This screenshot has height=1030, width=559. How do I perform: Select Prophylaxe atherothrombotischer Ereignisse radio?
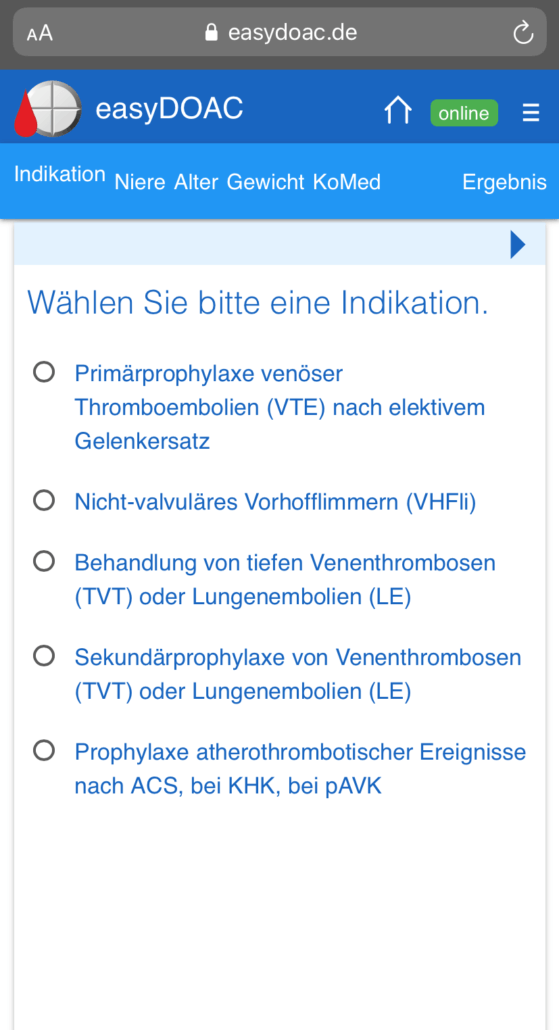point(44,750)
